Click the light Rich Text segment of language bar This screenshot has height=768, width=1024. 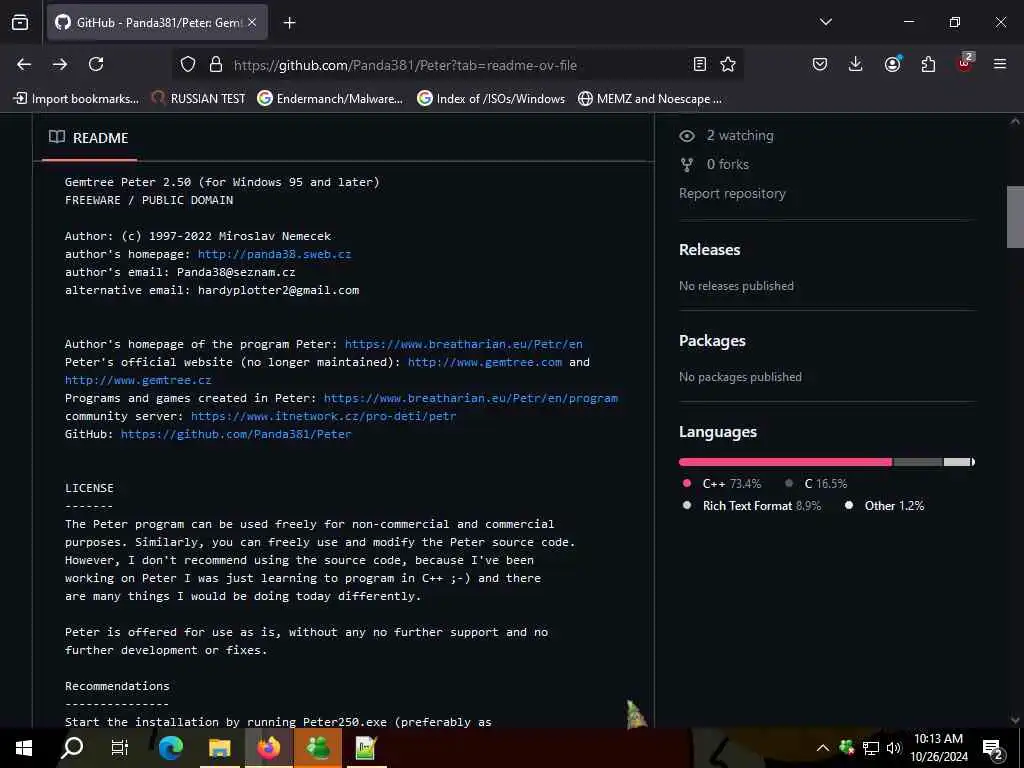click(x=957, y=462)
